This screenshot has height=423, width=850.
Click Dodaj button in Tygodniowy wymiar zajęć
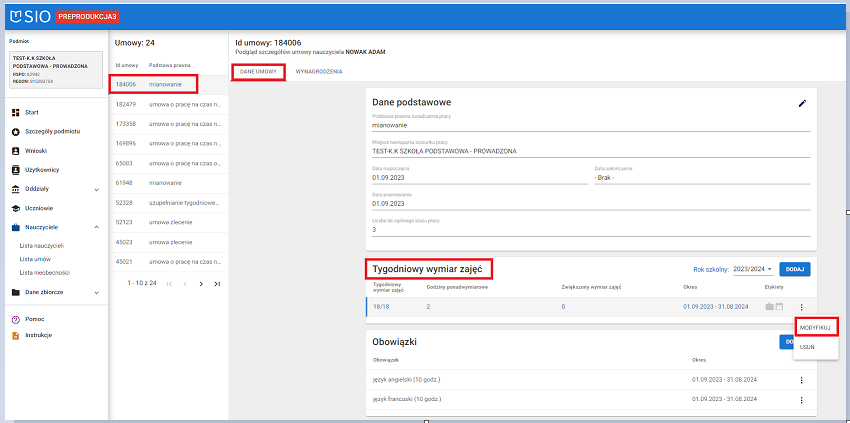794,269
